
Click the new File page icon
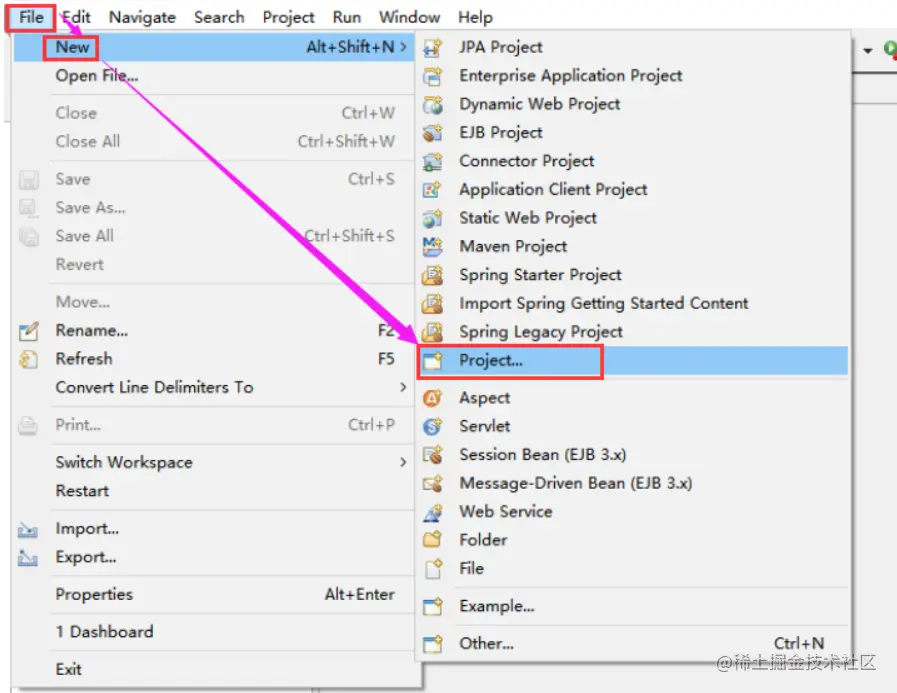tap(433, 568)
